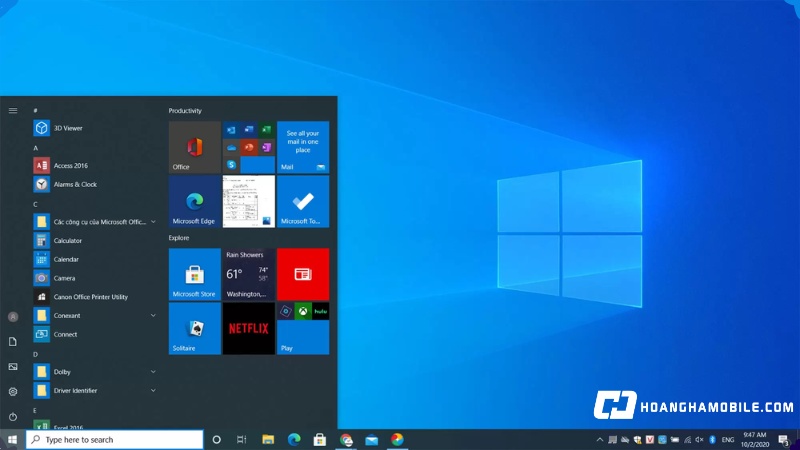Screen dimensions: 800x450
Task: Click the Windows Security tray icon
Action: (637, 439)
